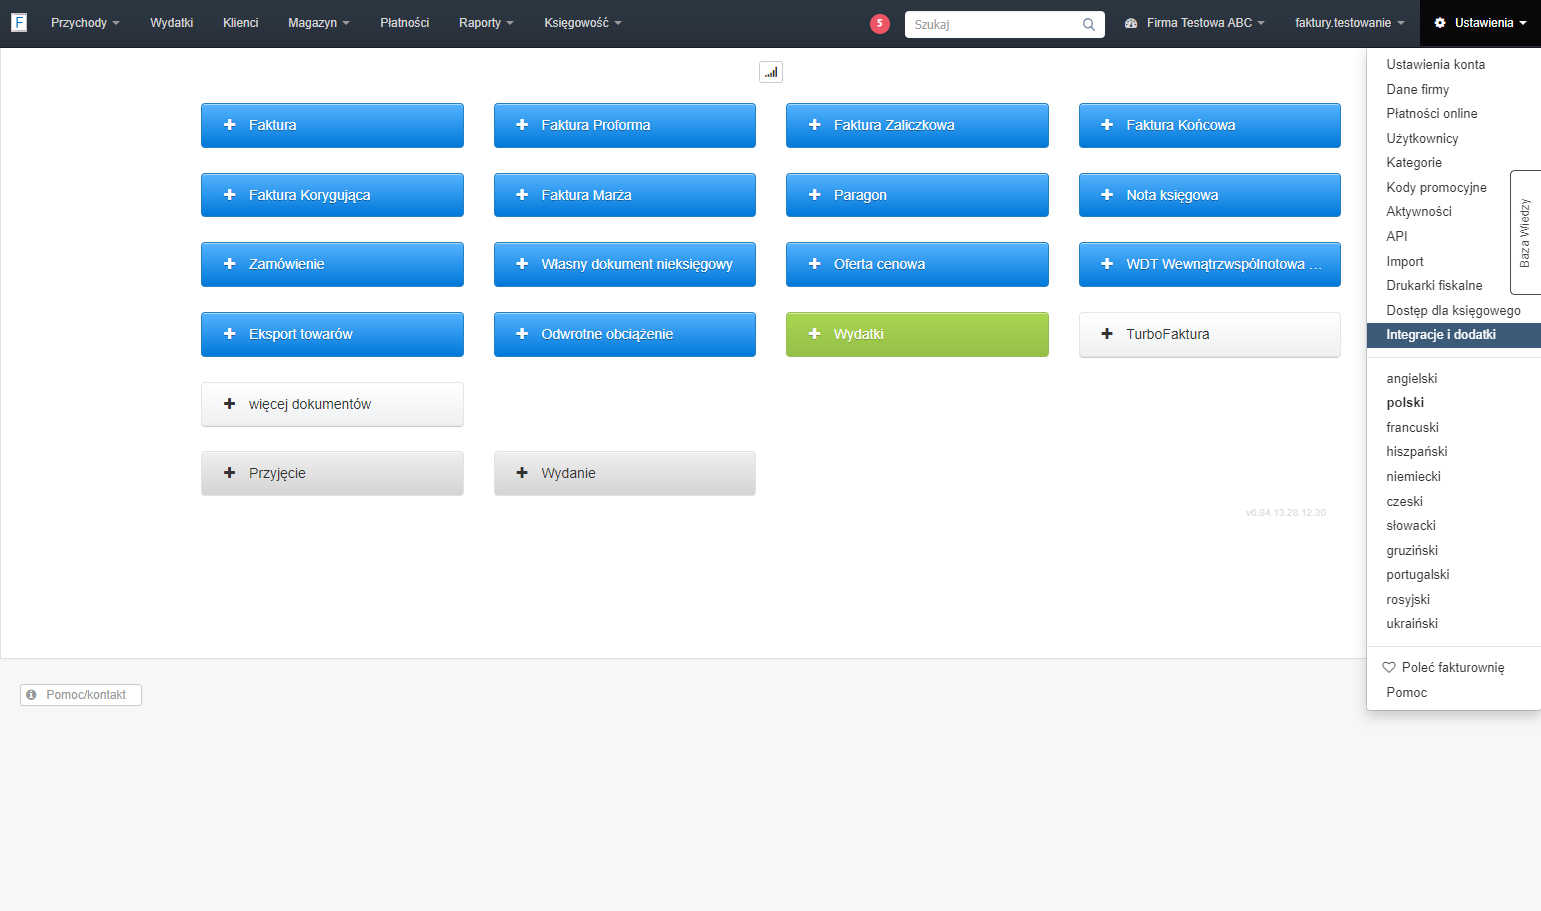Open the Księgowość dropdown
This screenshot has width=1541, height=911.
coord(583,23)
